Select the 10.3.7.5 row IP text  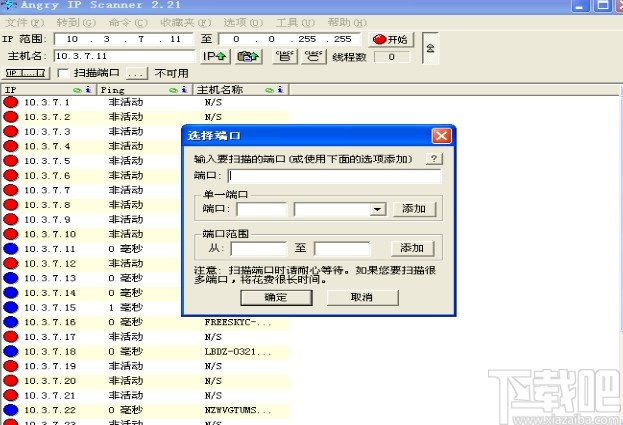coord(47,161)
